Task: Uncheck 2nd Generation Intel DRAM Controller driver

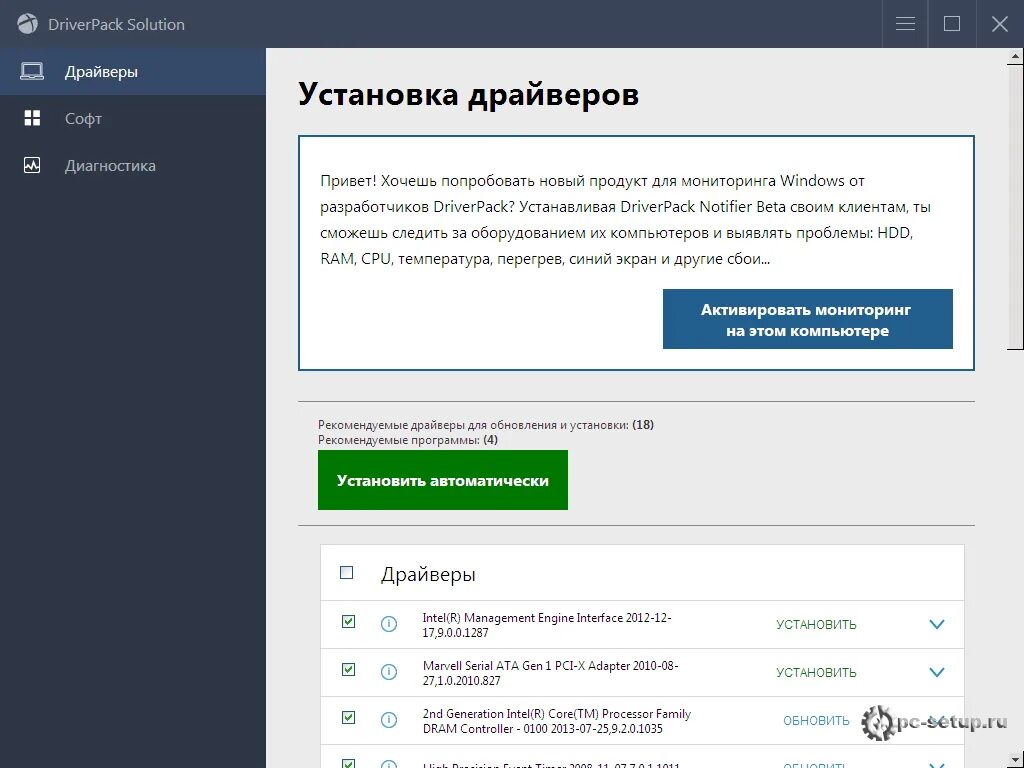Action: [x=349, y=718]
